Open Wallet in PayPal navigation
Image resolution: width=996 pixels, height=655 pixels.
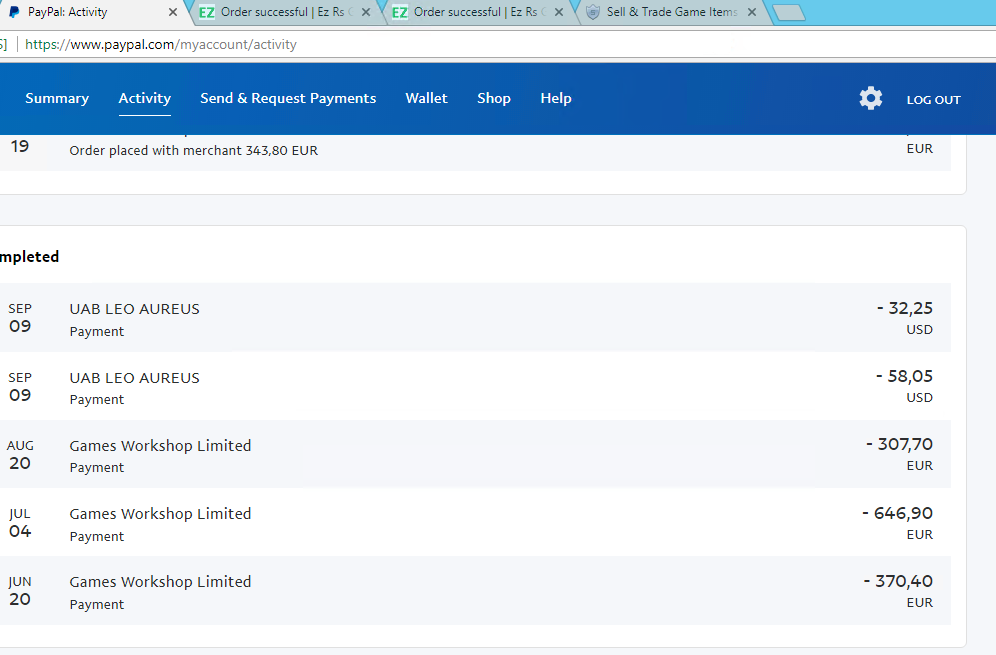coord(426,98)
